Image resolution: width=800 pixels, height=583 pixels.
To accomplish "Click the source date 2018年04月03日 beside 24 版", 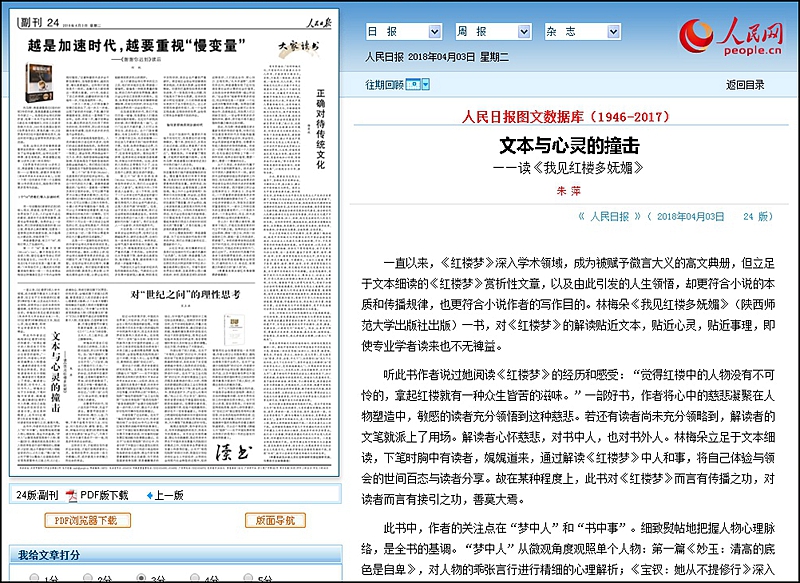I will 690,216.
